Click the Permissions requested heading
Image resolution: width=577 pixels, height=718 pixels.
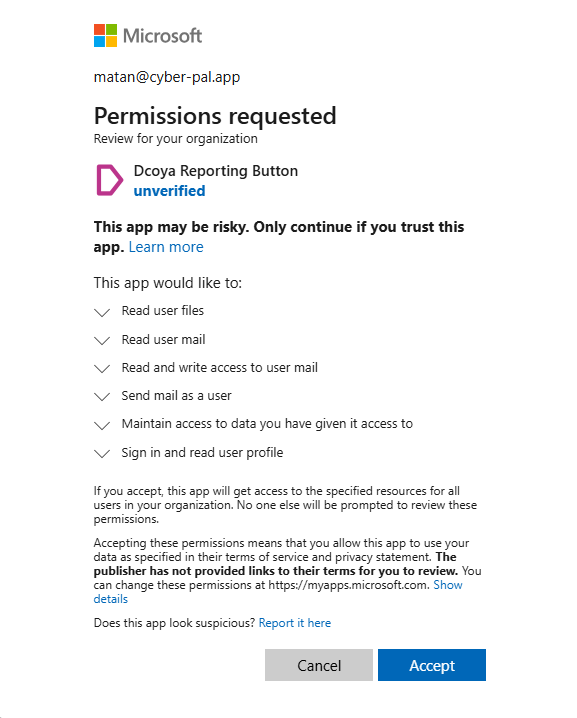[x=215, y=115]
